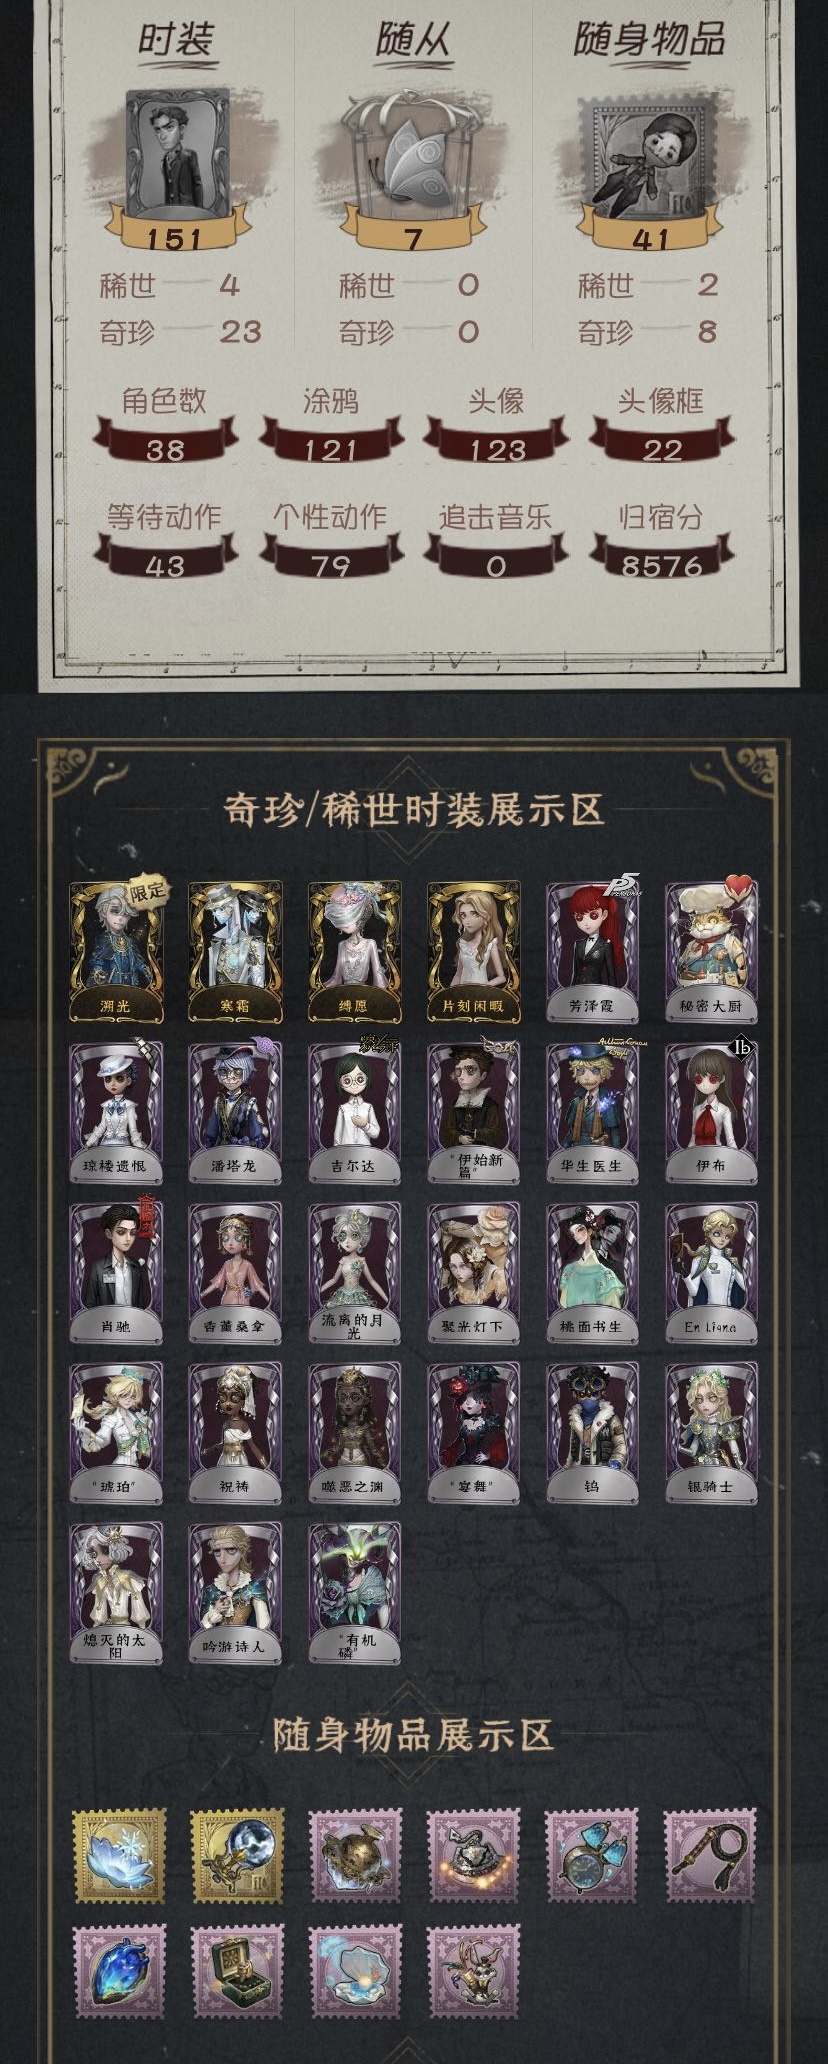The height and width of the screenshot is (2064, 828).
Task: Pick the 桃面书生 costume card
Action: pyautogui.click(x=592, y=1272)
